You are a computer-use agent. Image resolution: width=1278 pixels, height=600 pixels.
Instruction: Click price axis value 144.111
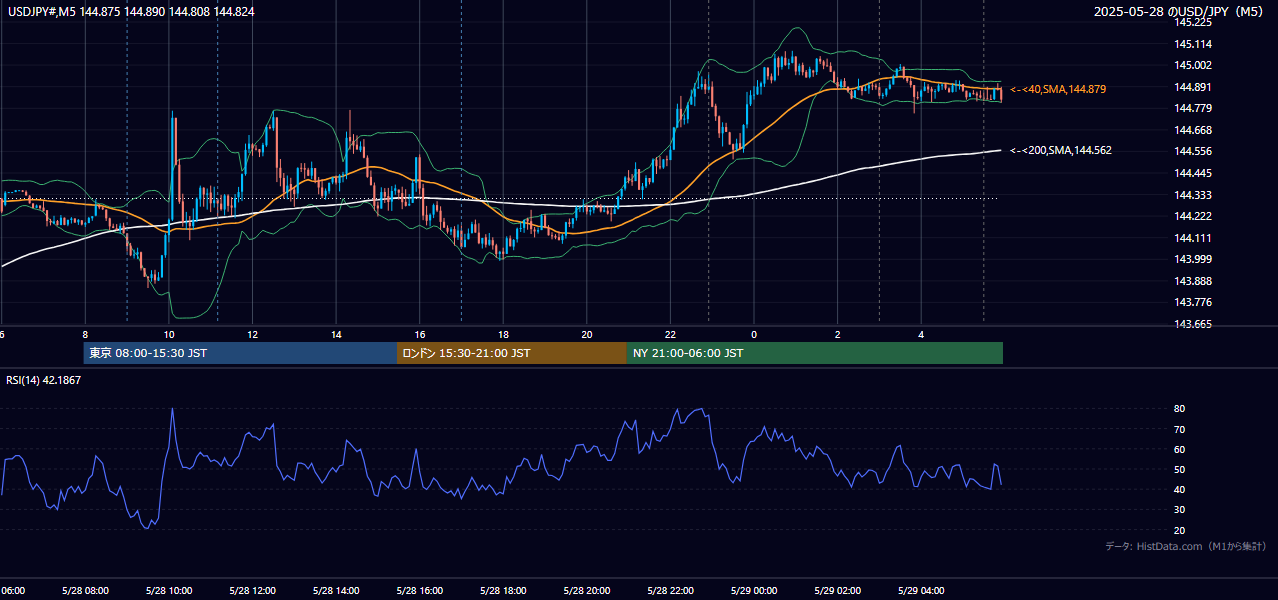point(1193,238)
